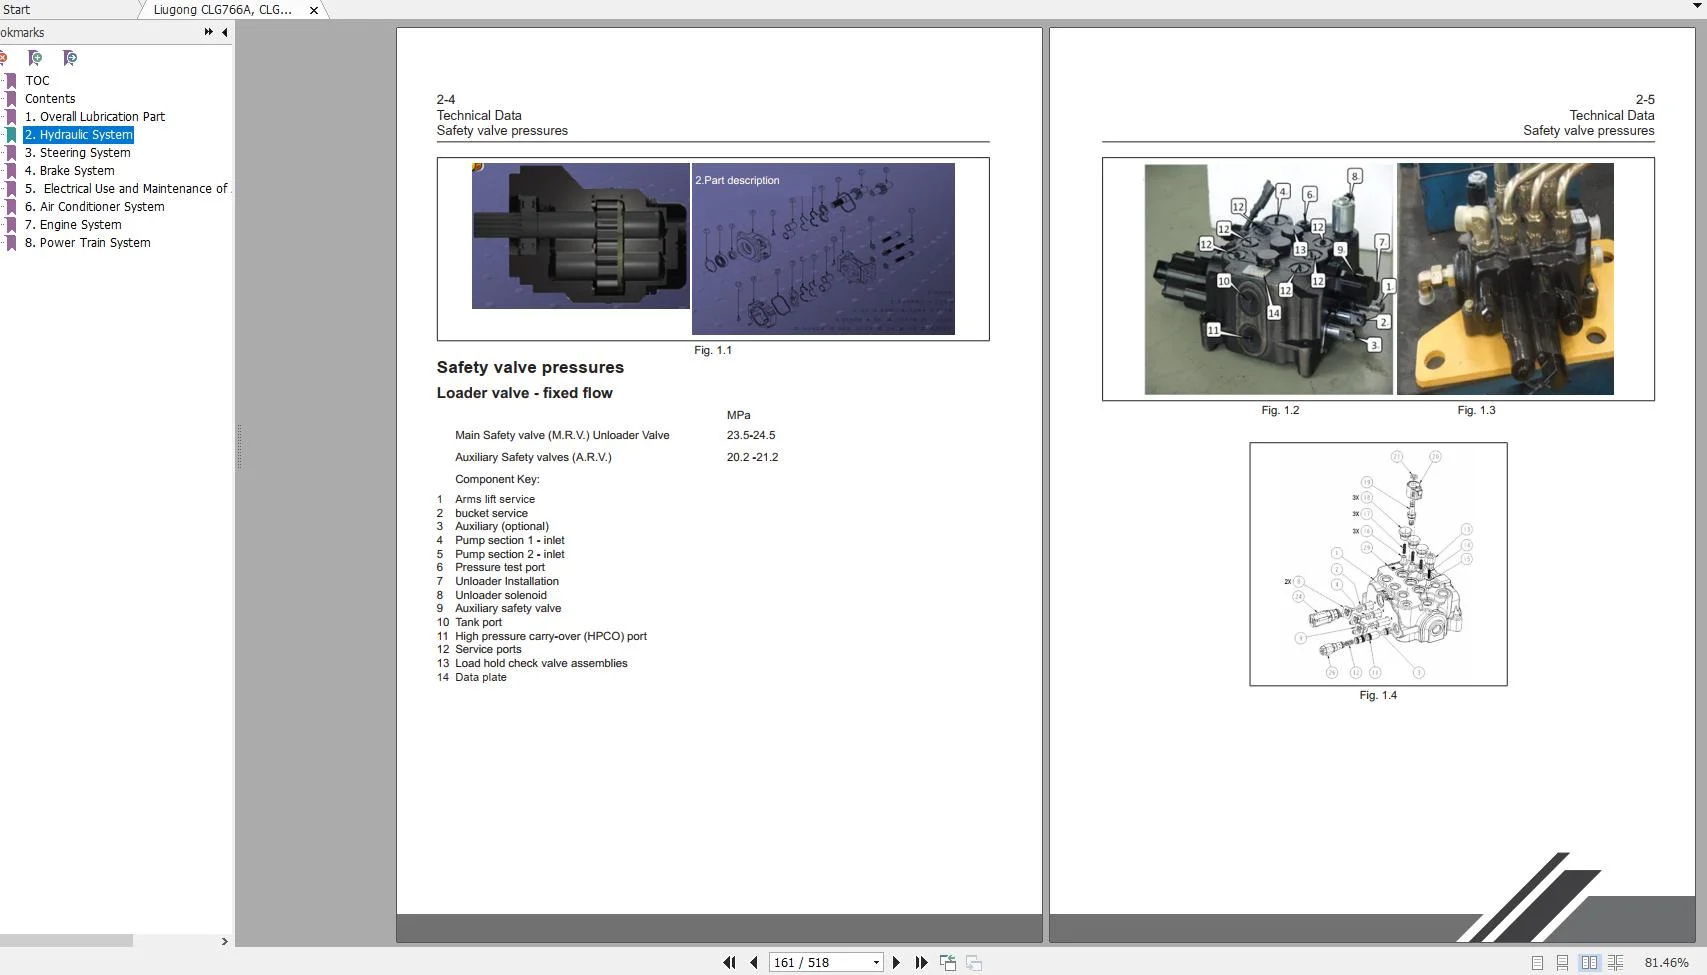Open the 7. Engine System bookmark
Screen dimensions: 1707x975
pyautogui.click(x=73, y=225)
